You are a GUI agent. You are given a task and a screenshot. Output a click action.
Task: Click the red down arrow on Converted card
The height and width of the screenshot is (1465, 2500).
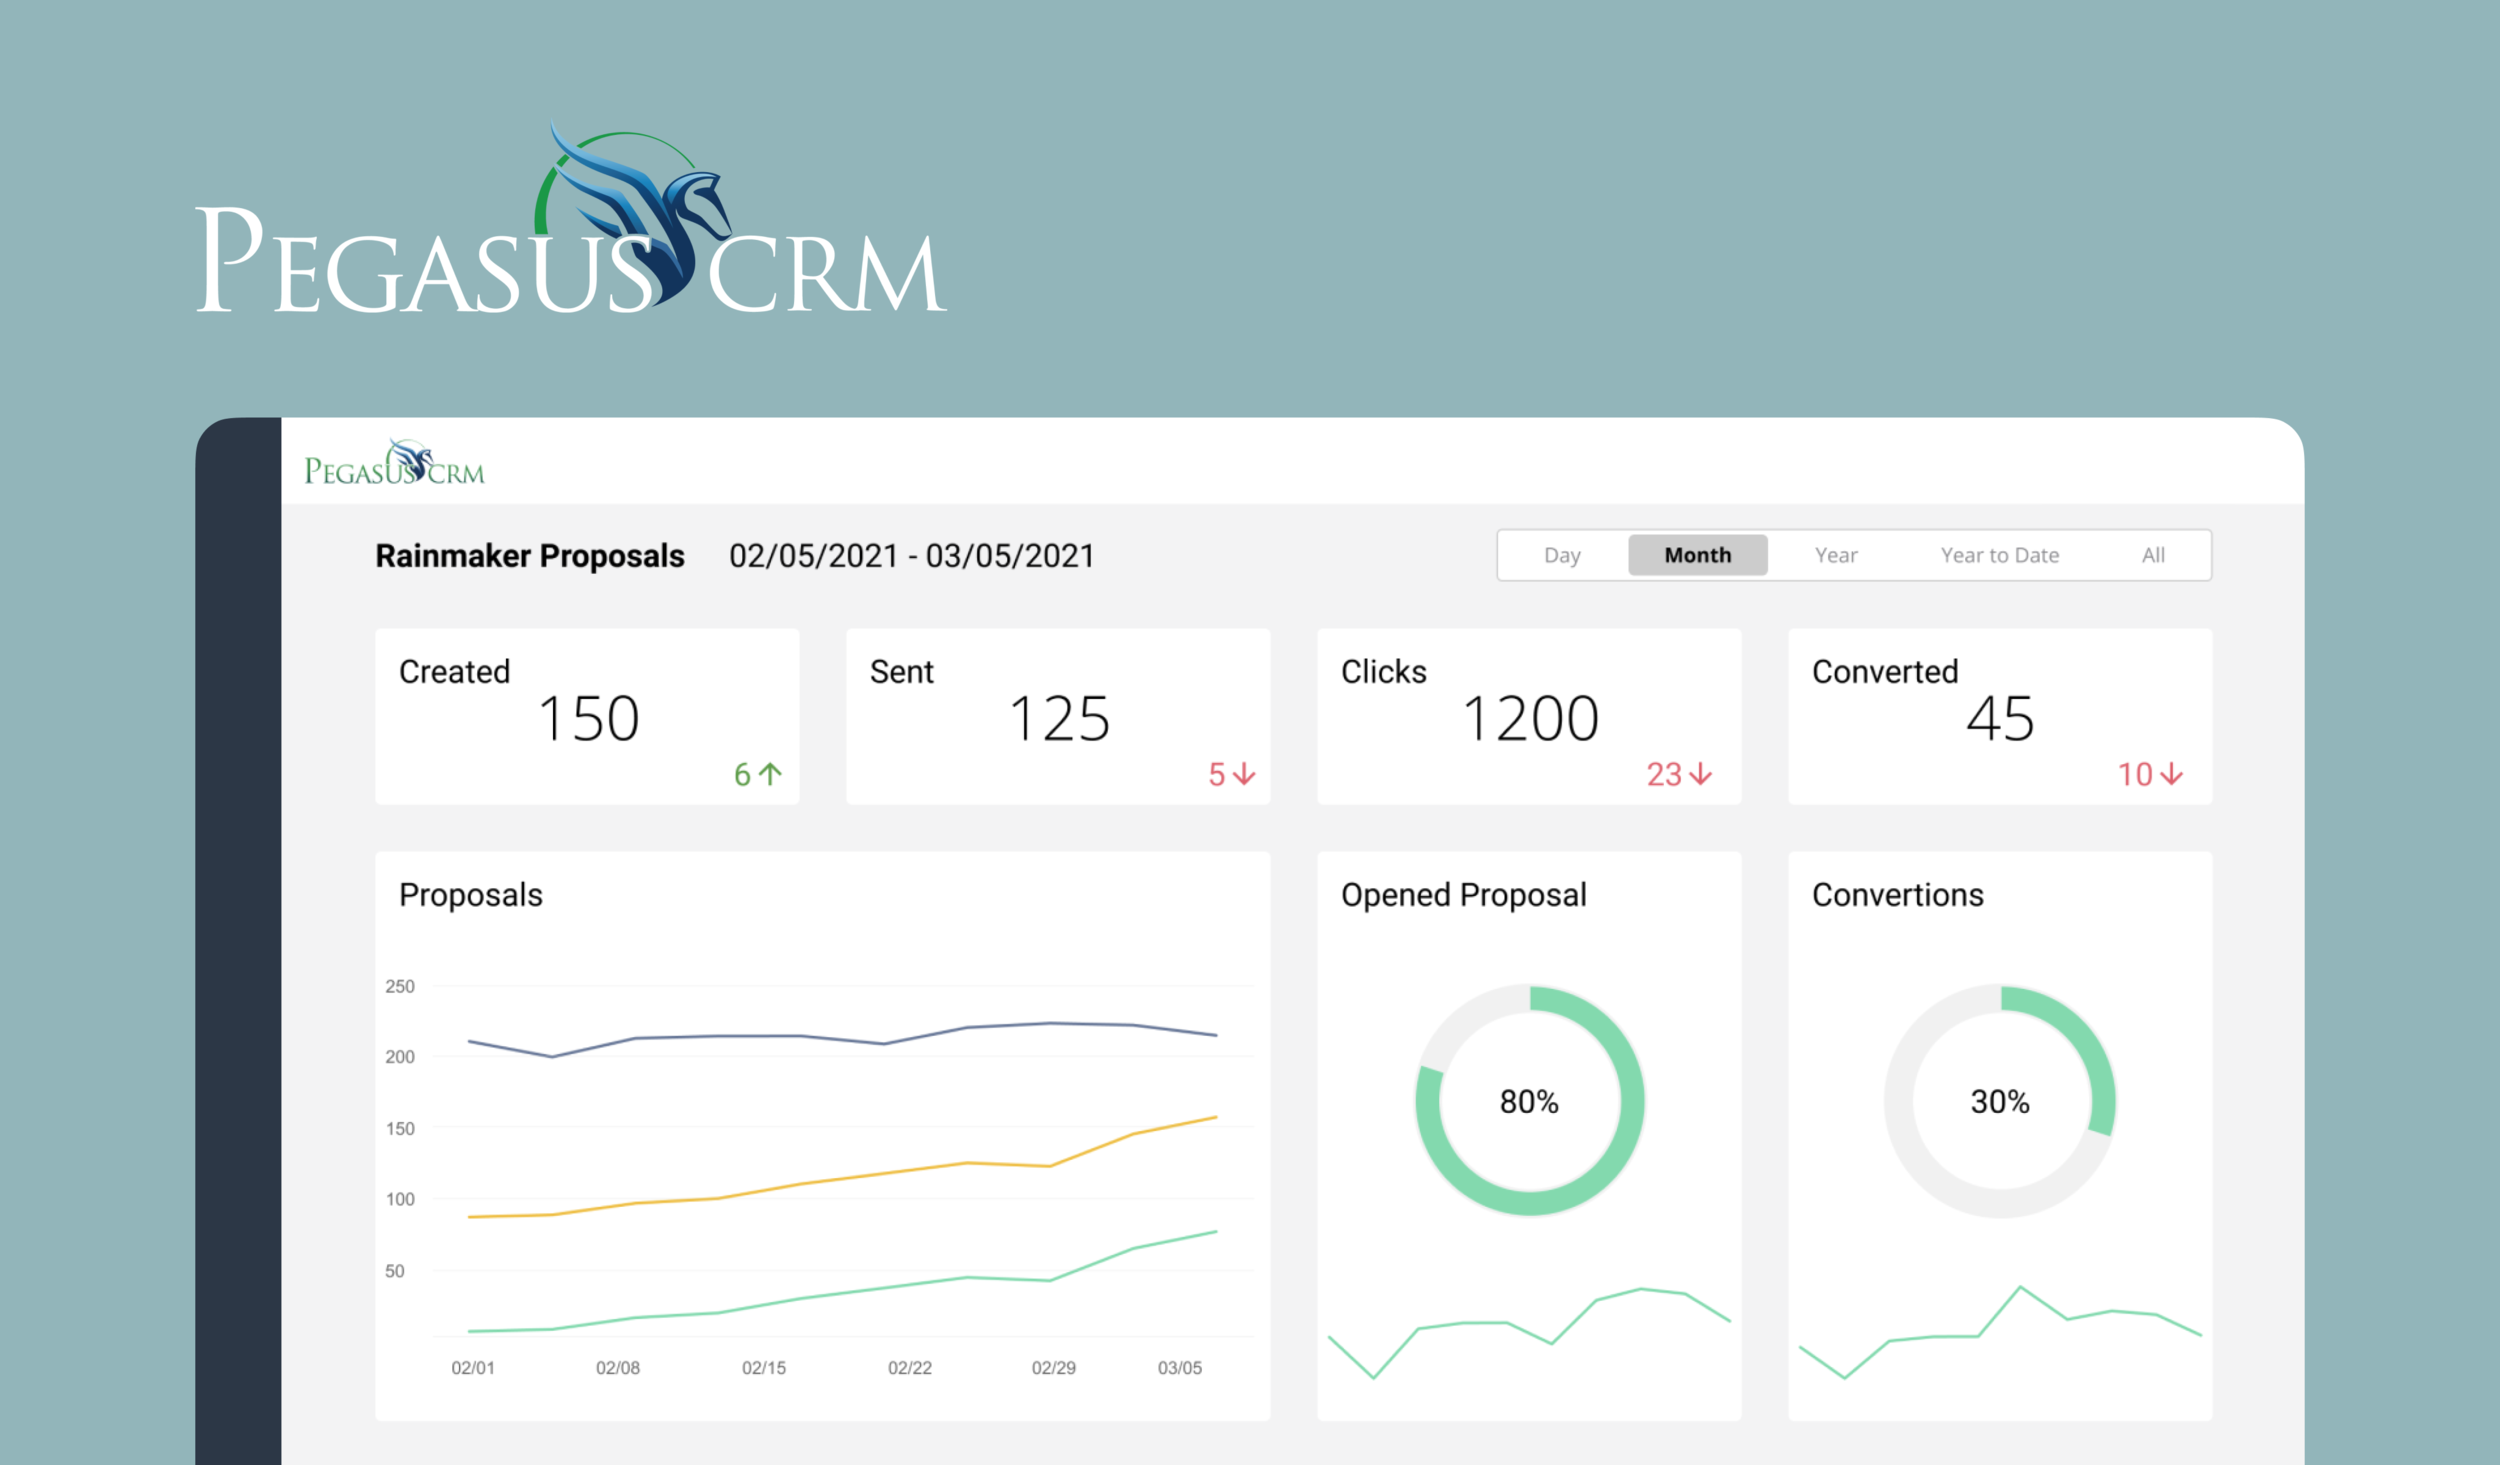[x=2171, y=774]
